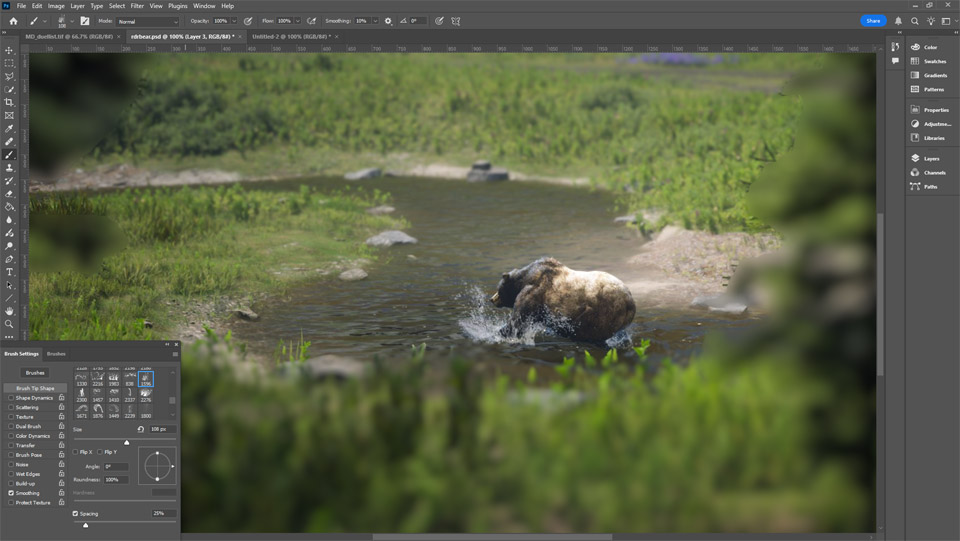
Task: Click the Brushes button in Brush Settings
Action: (x=35, y=373)
